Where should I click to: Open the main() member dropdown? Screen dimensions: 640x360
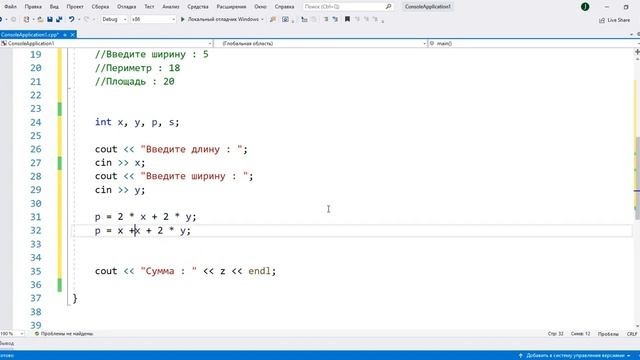coord(534,43)
